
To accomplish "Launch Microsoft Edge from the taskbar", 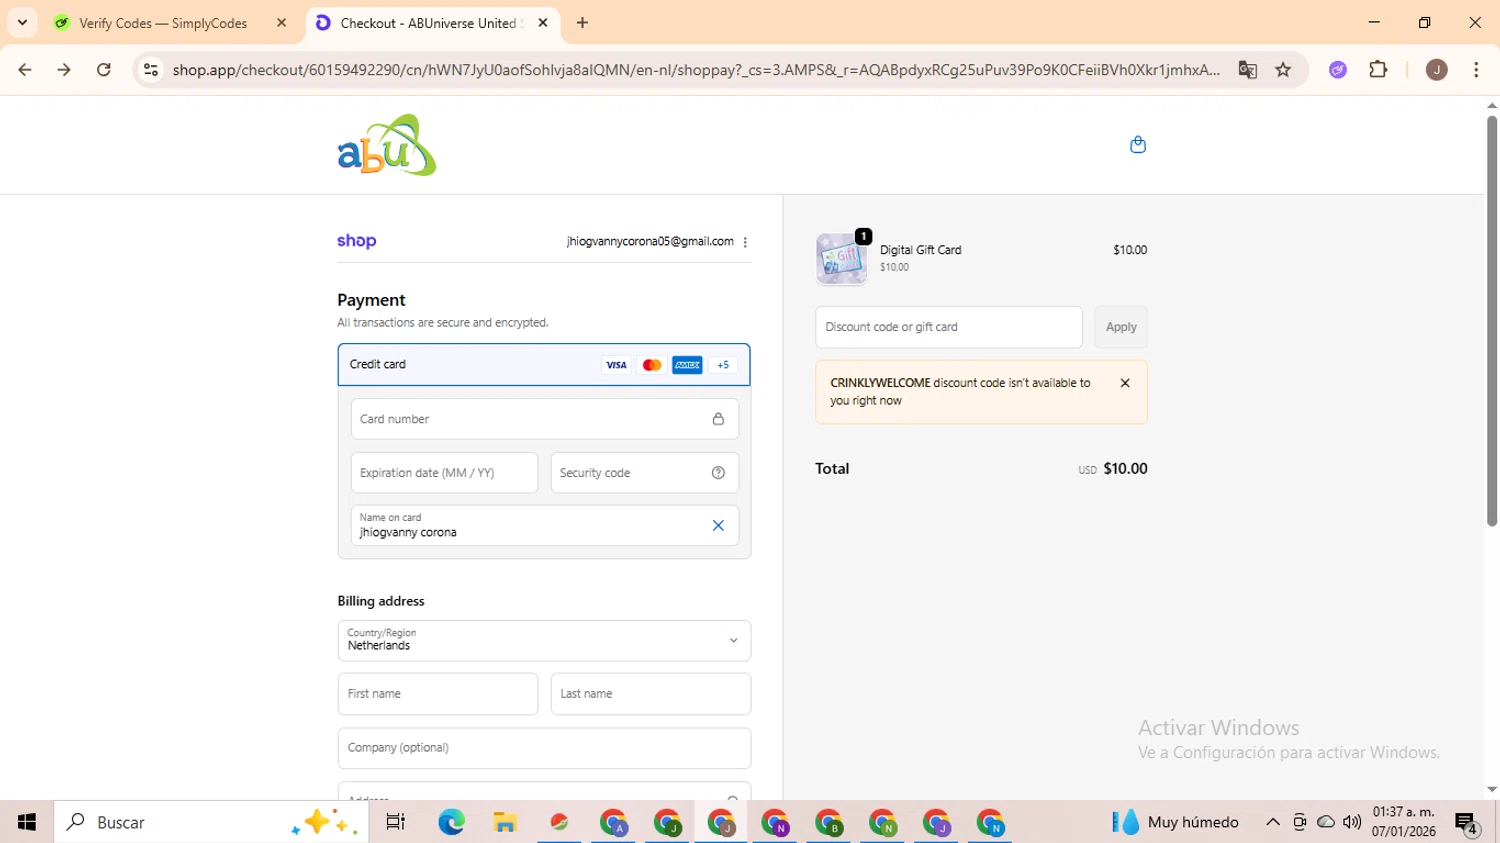I will click(x=451, y=822).
